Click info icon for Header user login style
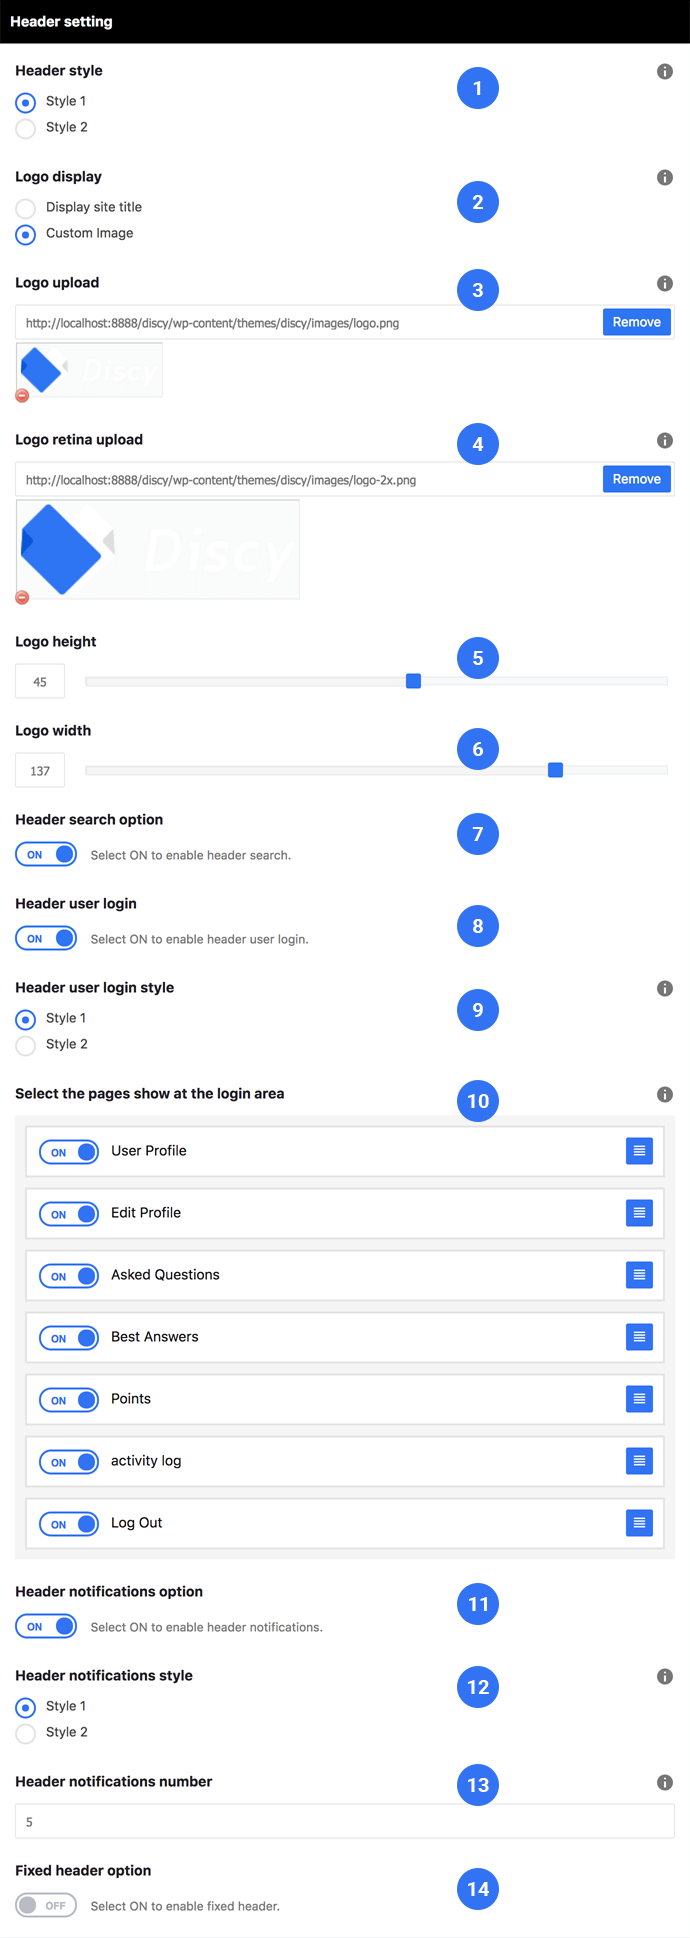Image resolution: width=690 pixels, height=1938 pixels. [x=664, y=988]
